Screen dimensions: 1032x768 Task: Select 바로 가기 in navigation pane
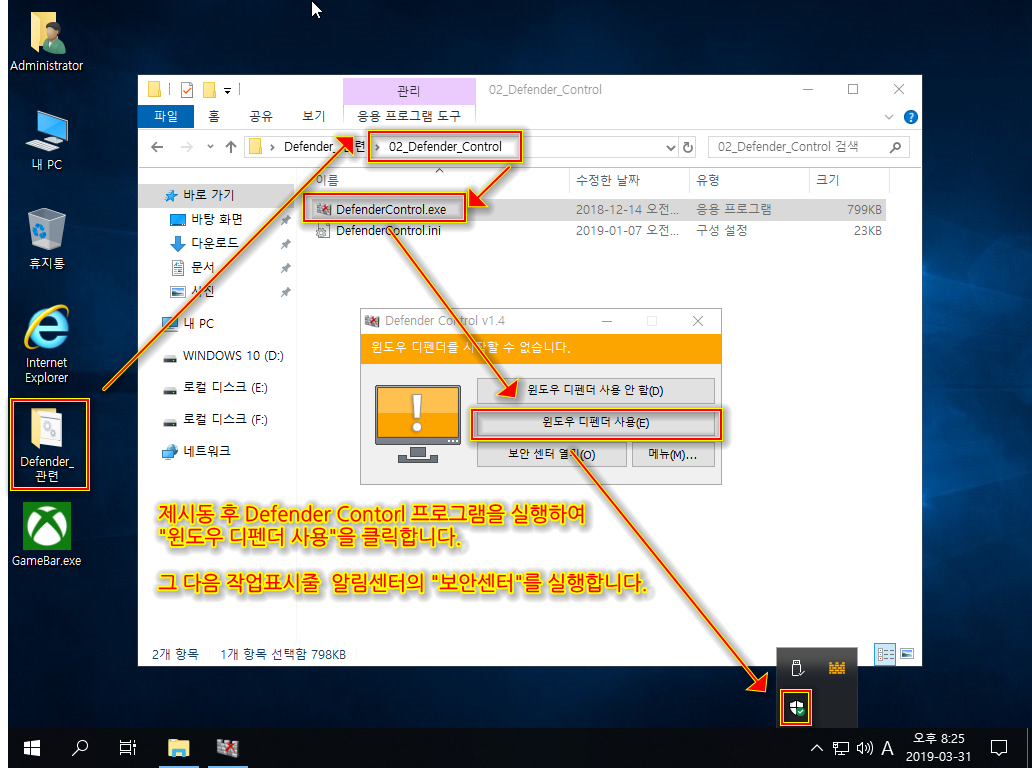[x=216, y=195]
